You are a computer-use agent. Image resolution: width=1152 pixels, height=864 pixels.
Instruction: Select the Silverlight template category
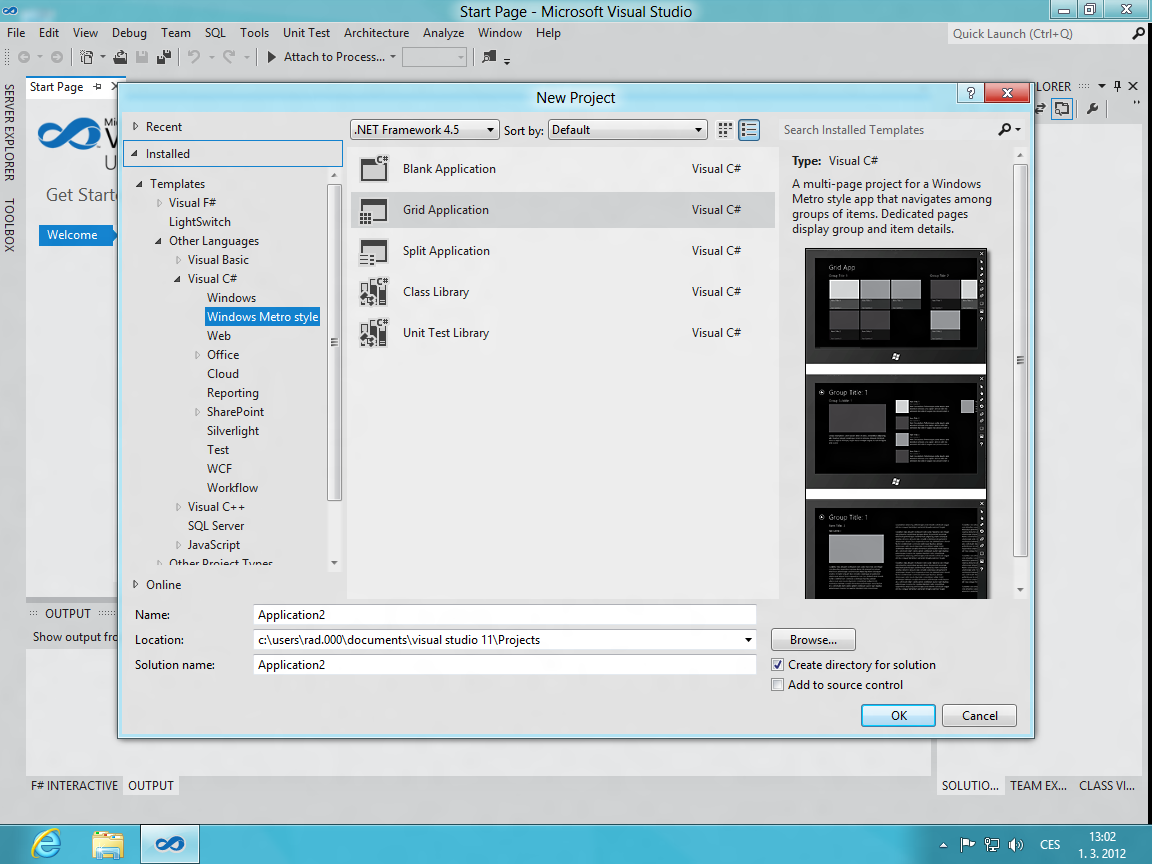(x=233, y=431)
